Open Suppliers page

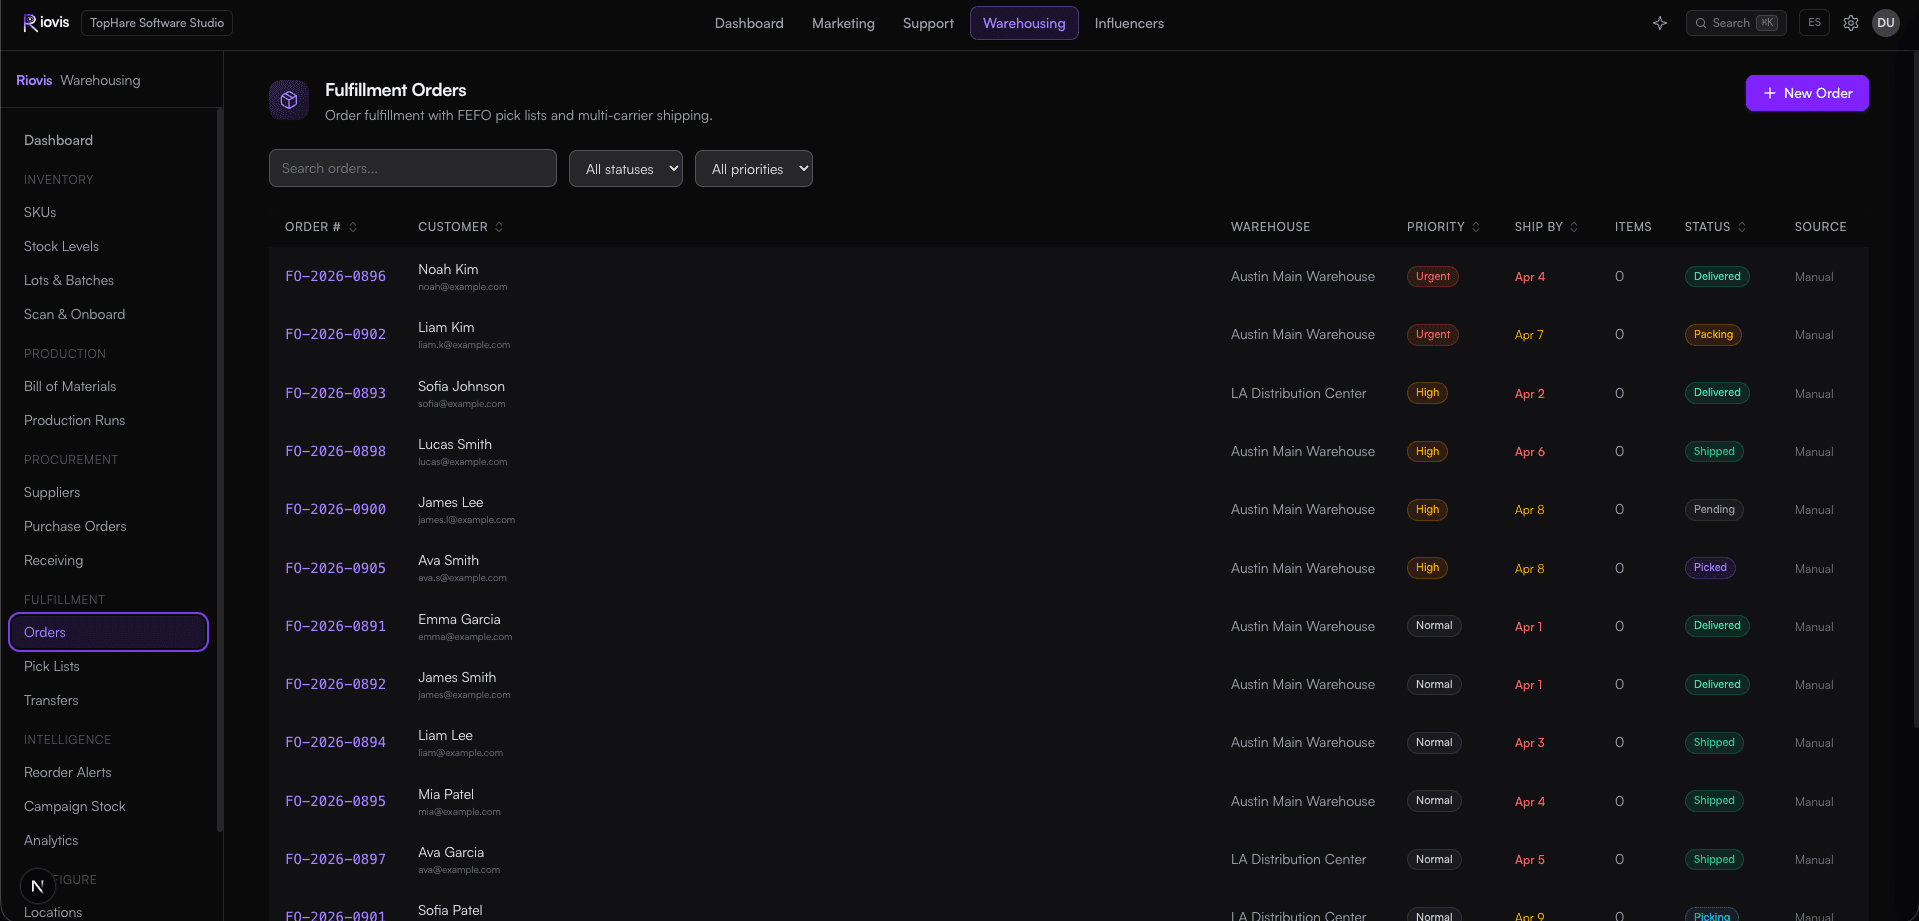(x=108, y=493)
